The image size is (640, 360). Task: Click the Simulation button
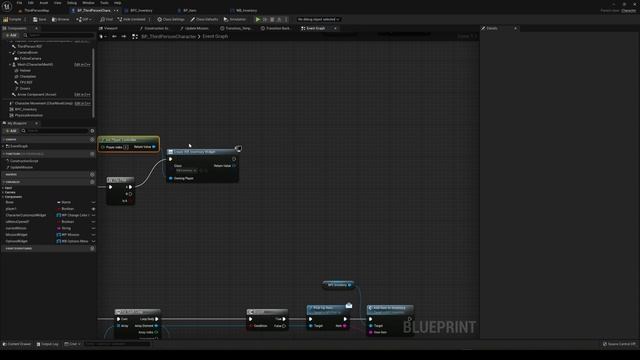pos(235,19)
